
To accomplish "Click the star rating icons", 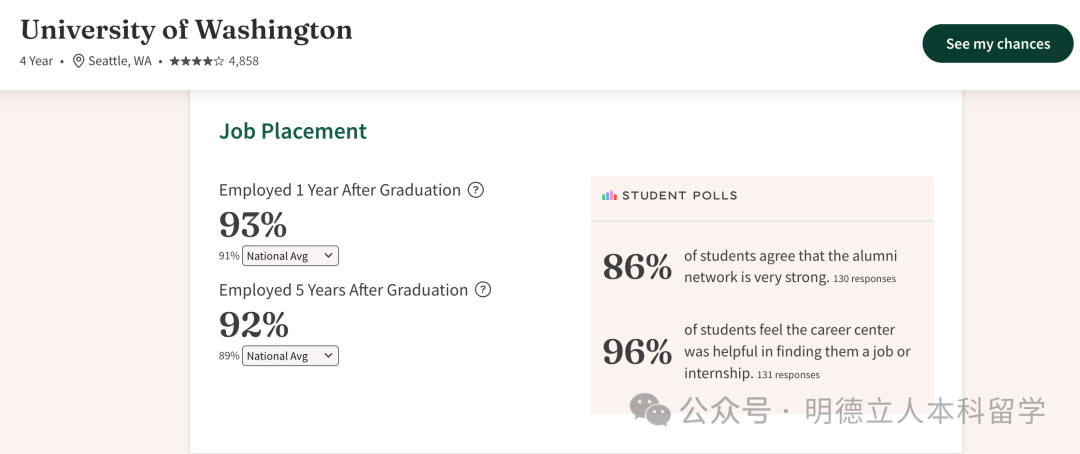I will click(196, 61).
